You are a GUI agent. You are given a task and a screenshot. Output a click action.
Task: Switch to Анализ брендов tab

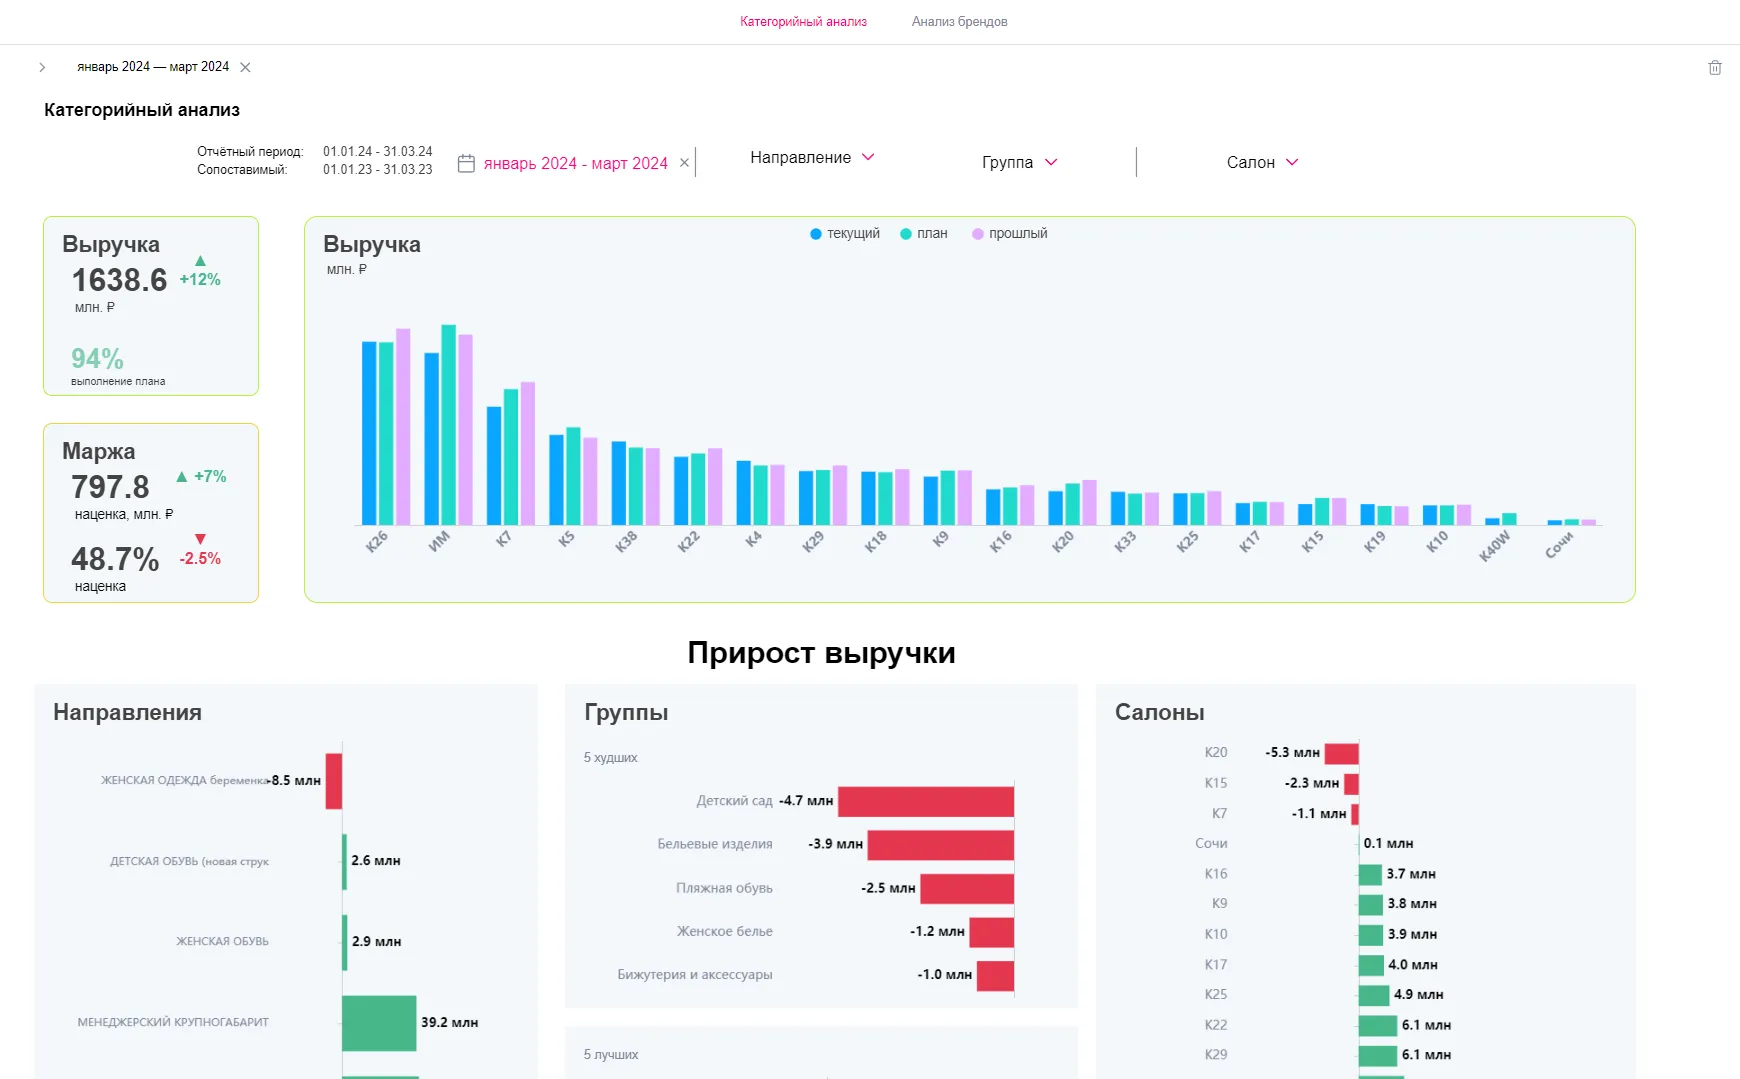(959, 22)
